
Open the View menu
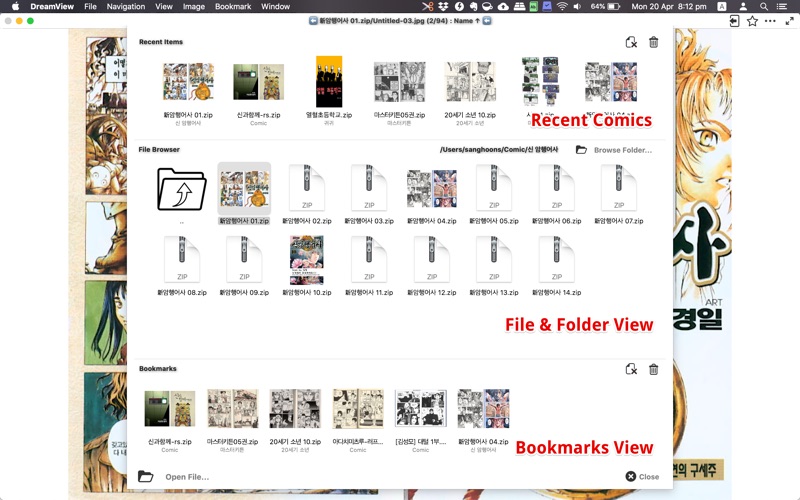coord(164,7)
